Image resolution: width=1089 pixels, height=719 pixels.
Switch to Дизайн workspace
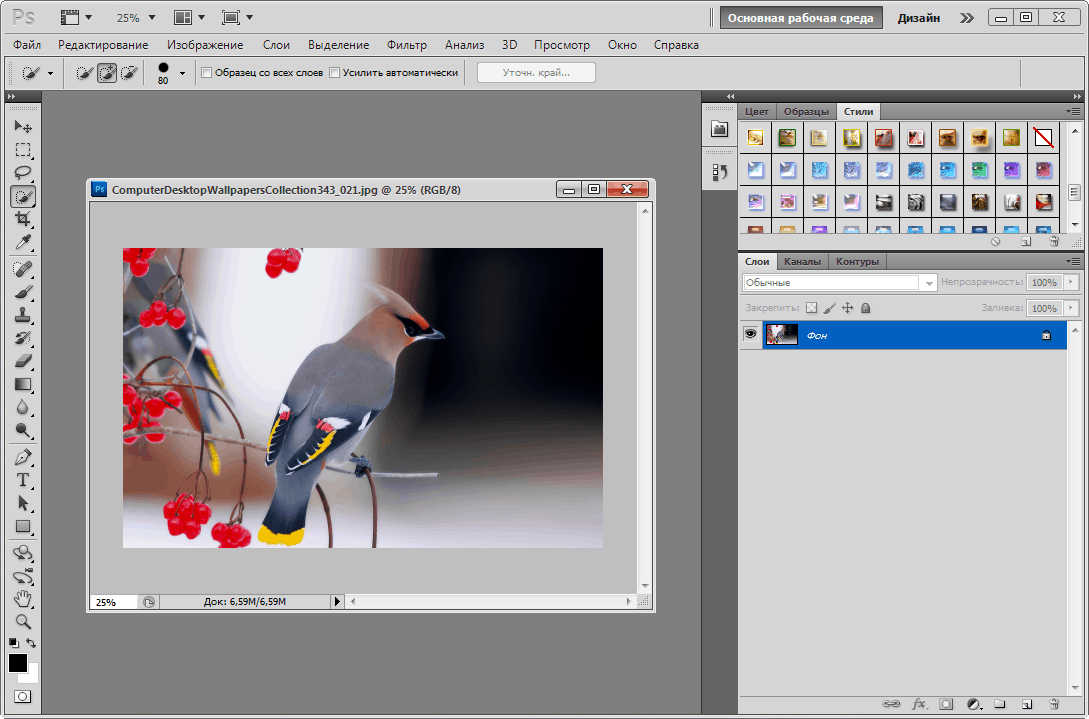(918, 18)
